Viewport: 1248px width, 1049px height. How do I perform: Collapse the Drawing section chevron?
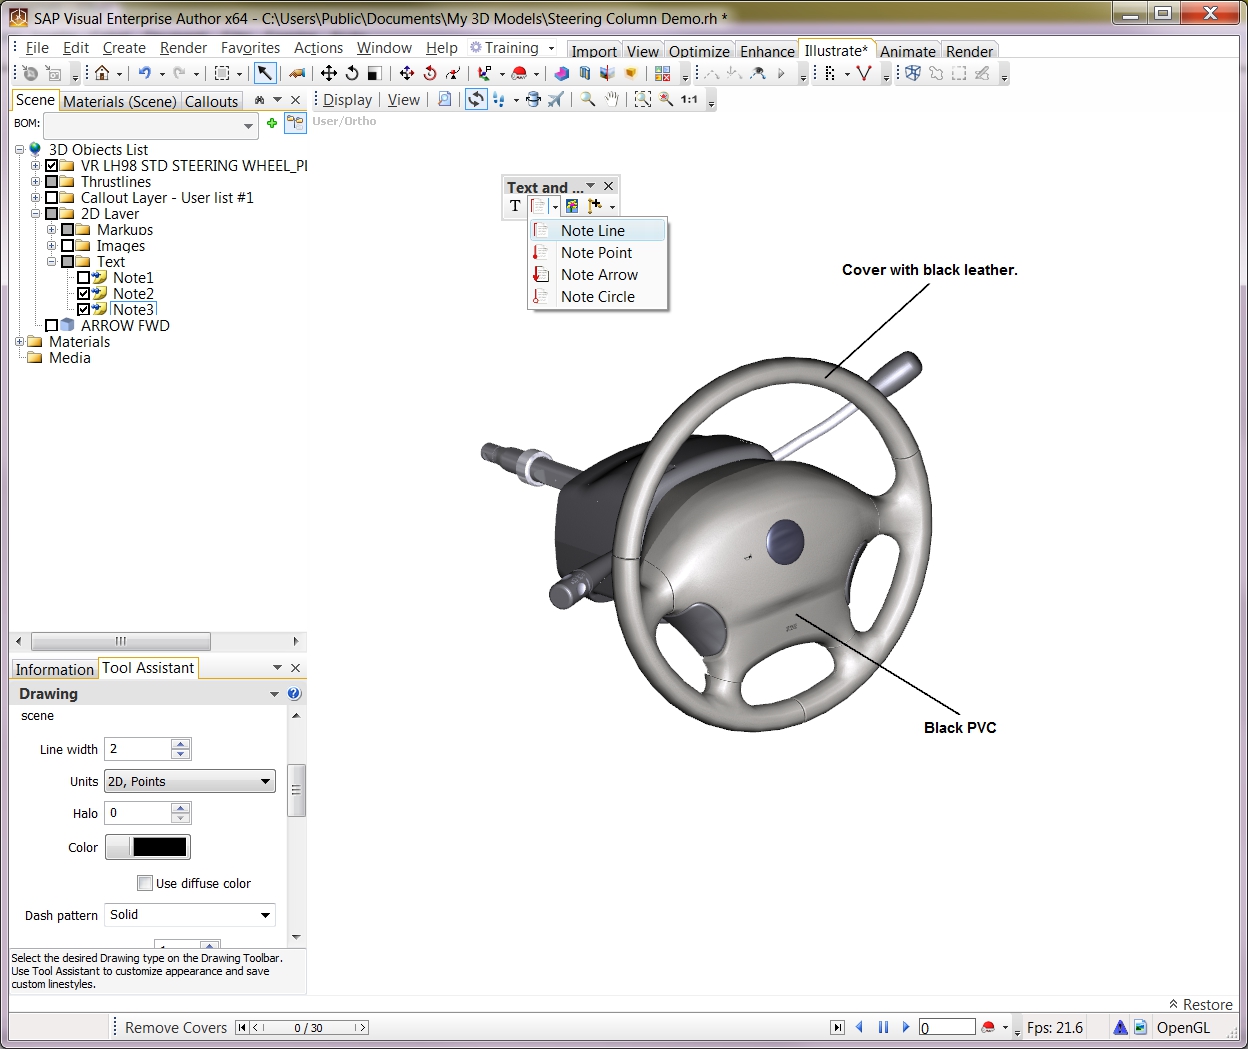coord(274,694)
